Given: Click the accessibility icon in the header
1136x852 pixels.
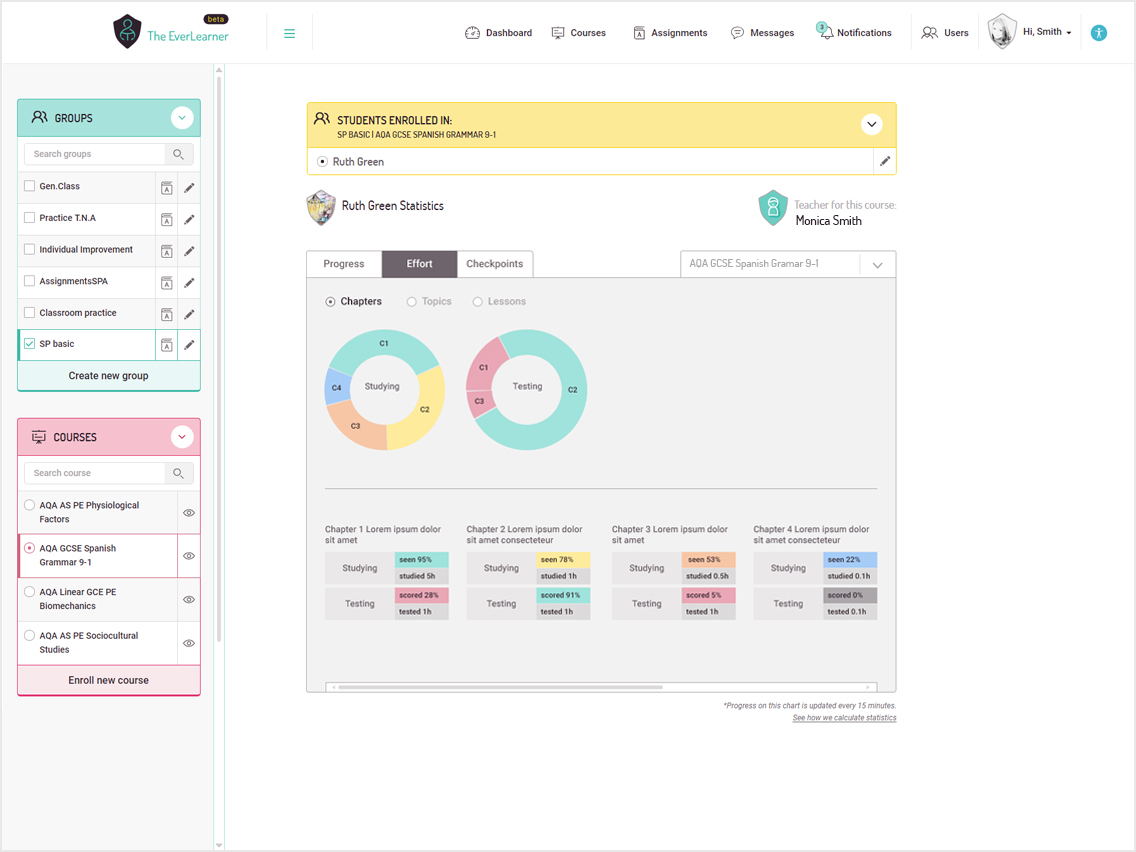Looking at the screenshot, I should [1099, 33].
